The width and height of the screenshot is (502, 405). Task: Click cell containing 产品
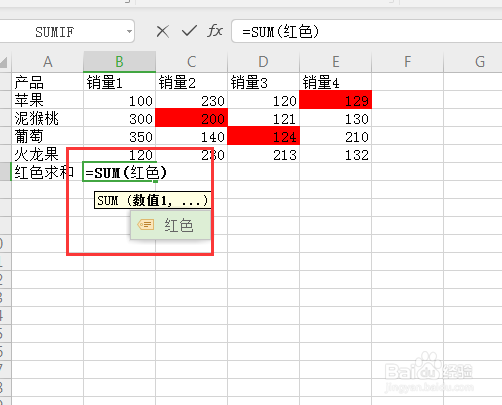point(47,82)
